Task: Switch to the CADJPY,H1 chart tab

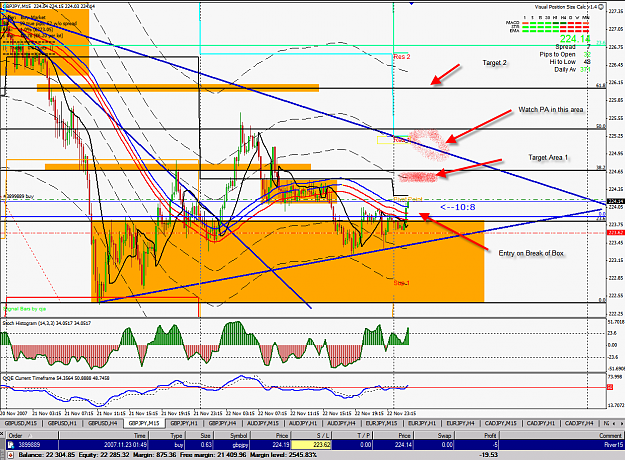Action: (x=541, y=423)
